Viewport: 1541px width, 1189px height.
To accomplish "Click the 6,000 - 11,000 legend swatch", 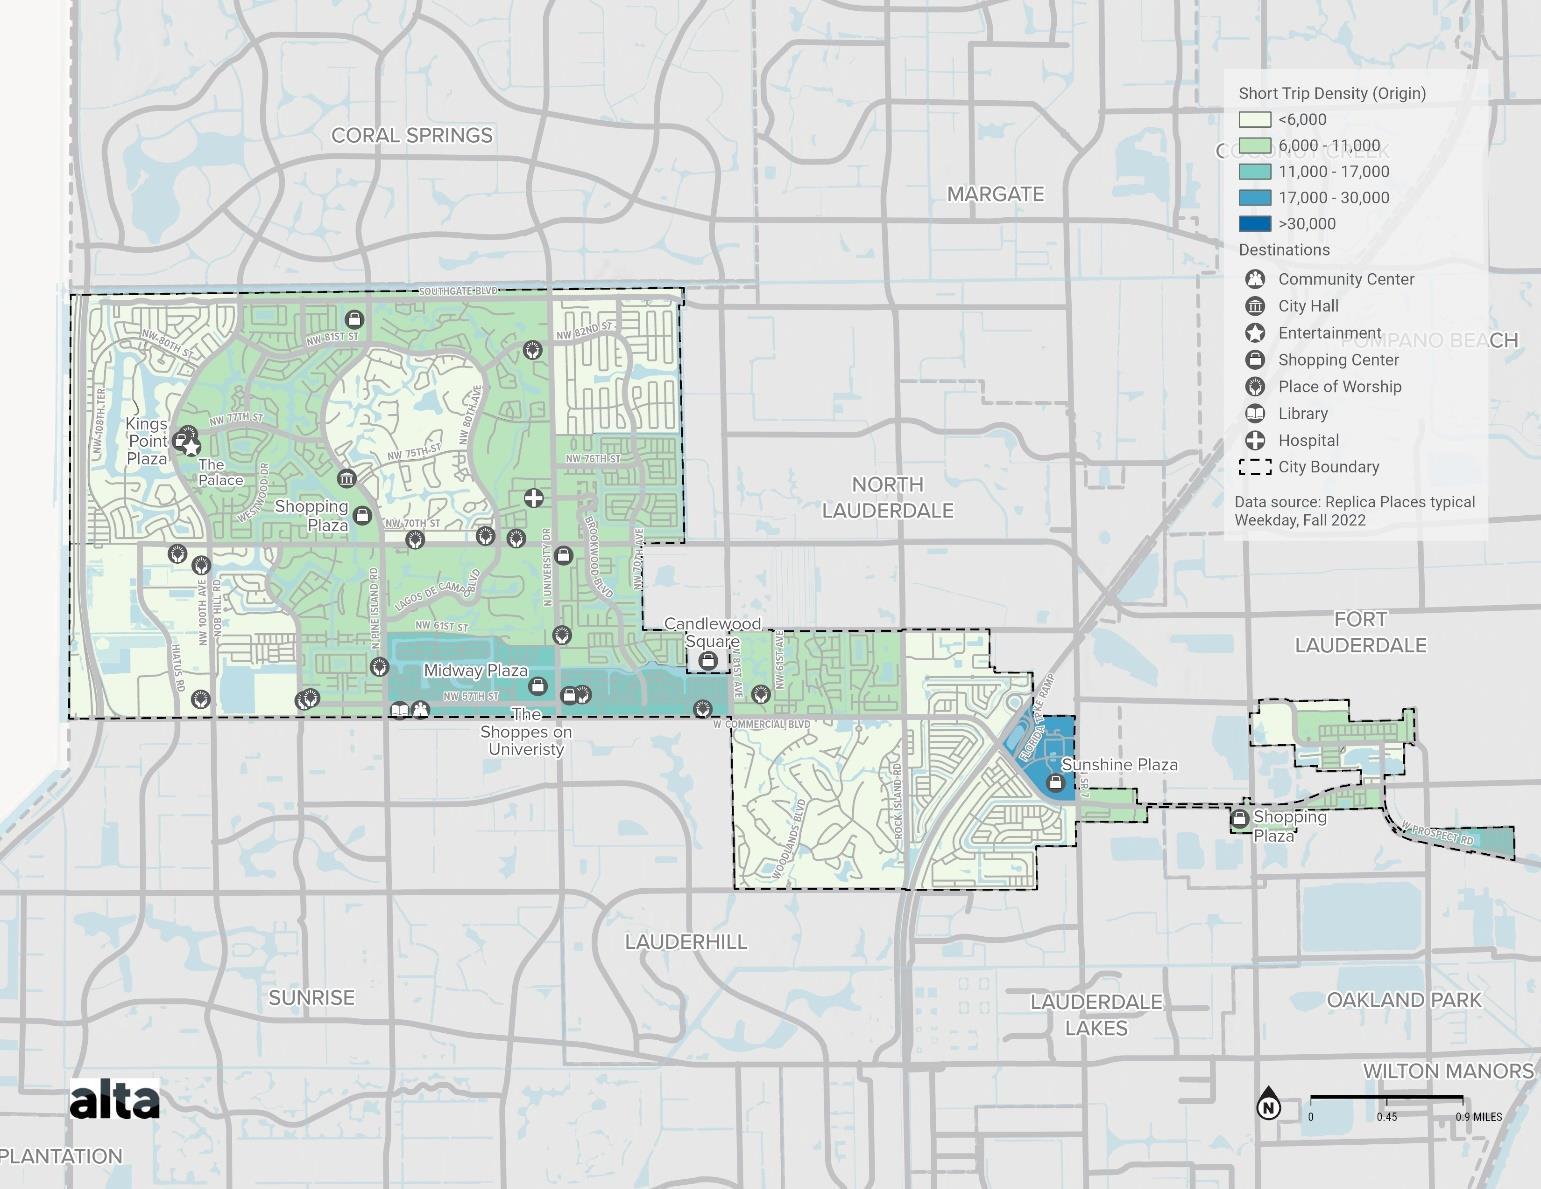I will tap(1255, 146).
